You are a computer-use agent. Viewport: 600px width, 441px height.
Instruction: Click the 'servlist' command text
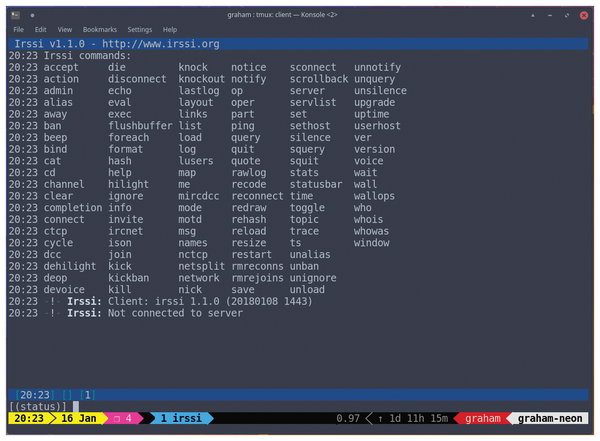pos(313,102)
